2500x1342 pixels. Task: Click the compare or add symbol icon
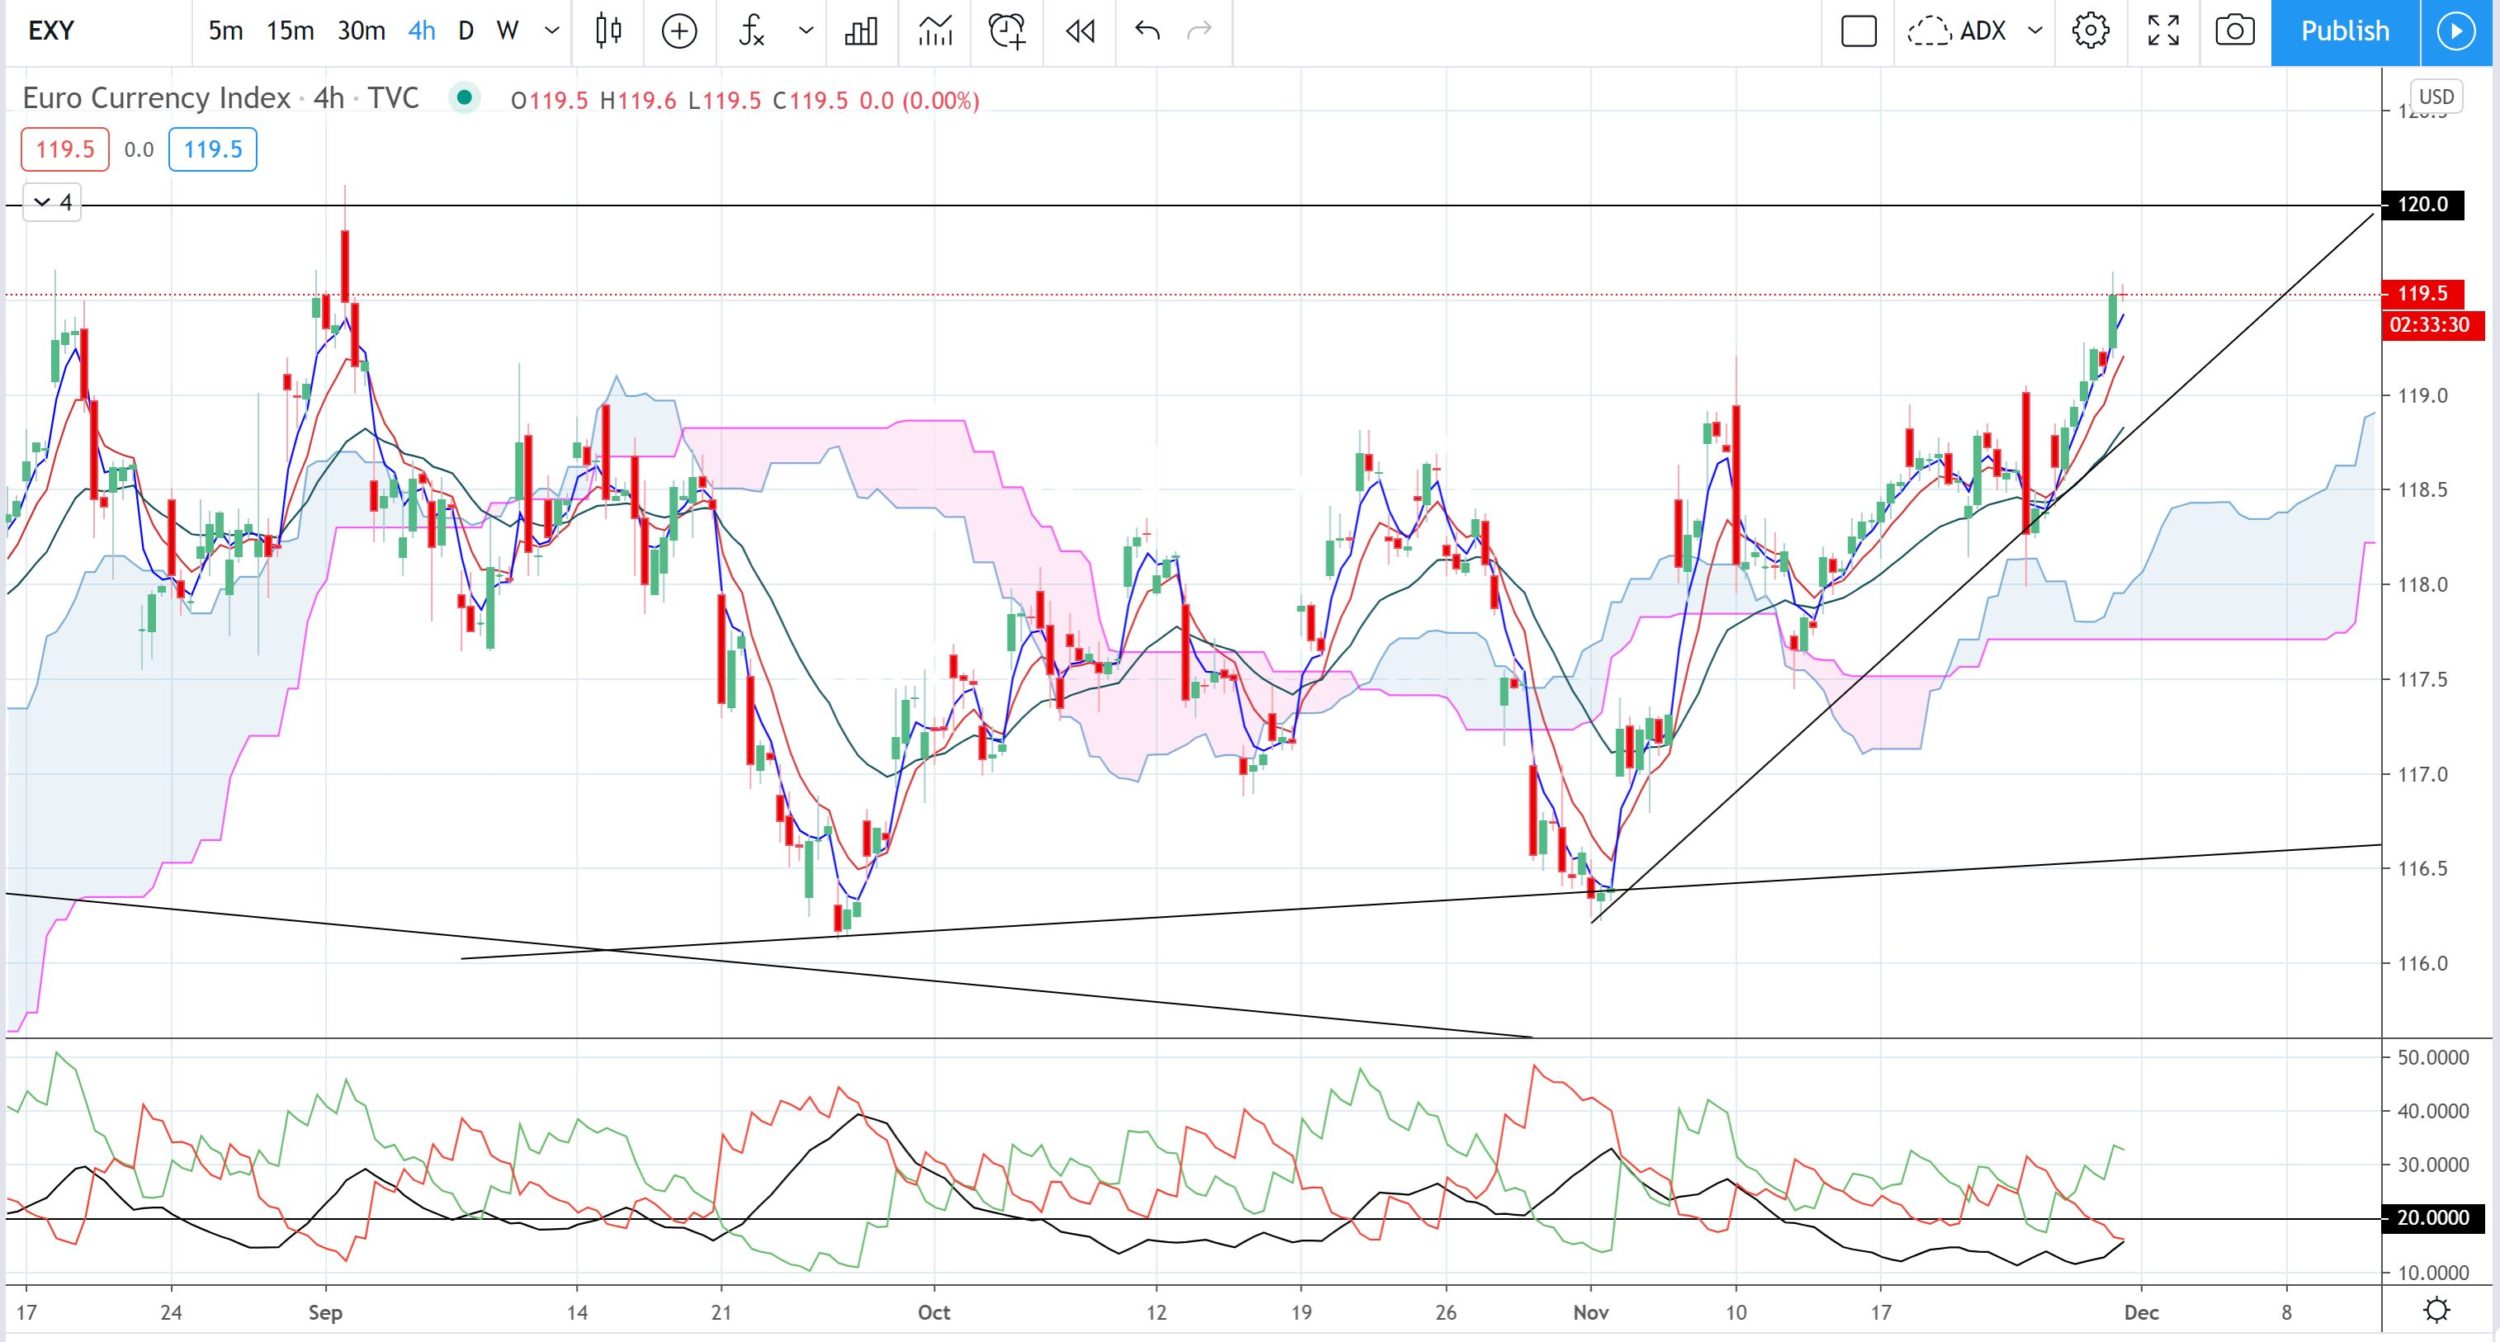pyautogui.click(x=679, y=31)
